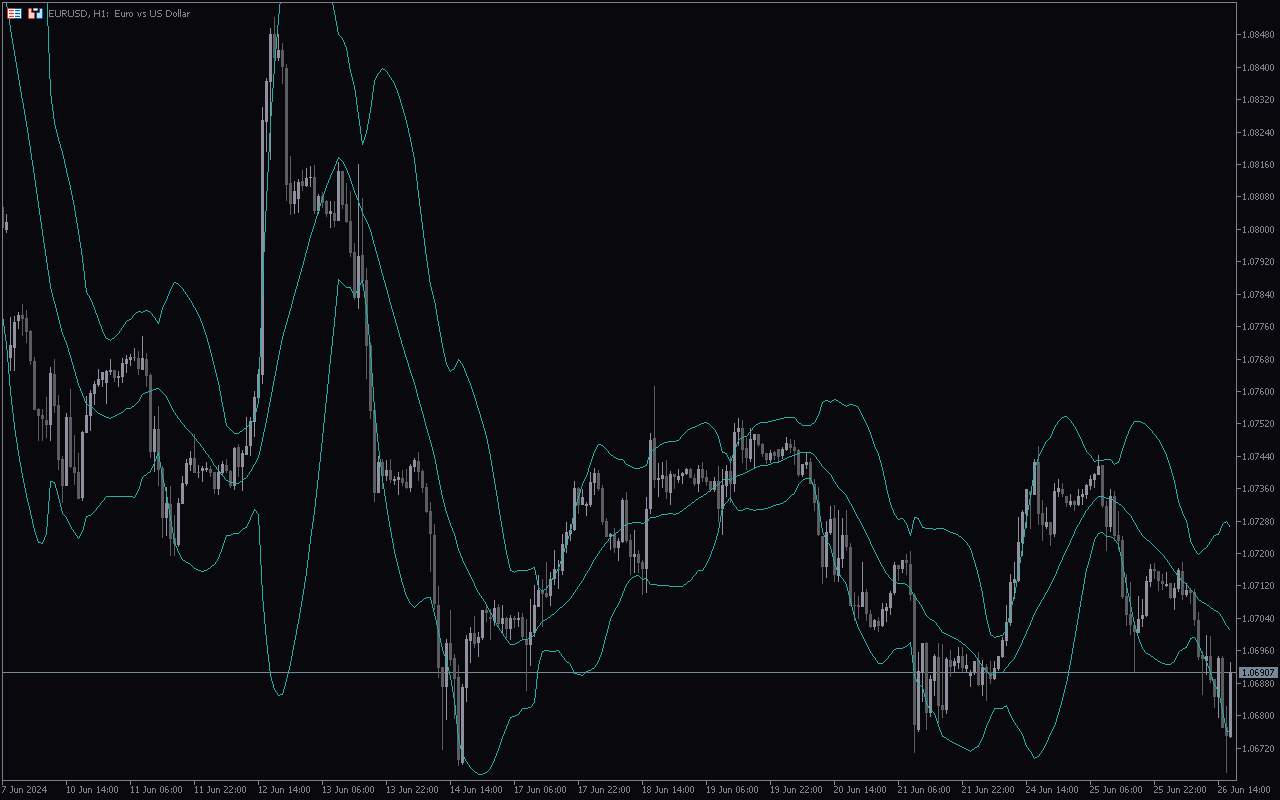Click the 1.07920 price scale value
1280x800 pixels.
1257,262
